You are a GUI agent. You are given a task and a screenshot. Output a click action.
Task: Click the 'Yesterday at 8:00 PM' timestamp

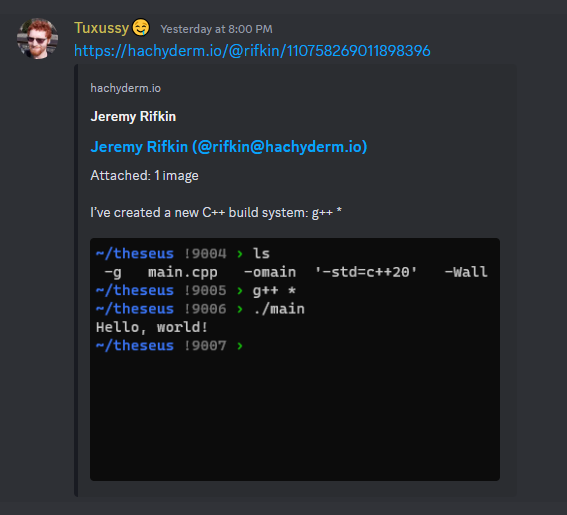pyautogui.click(x=216, y=29)
